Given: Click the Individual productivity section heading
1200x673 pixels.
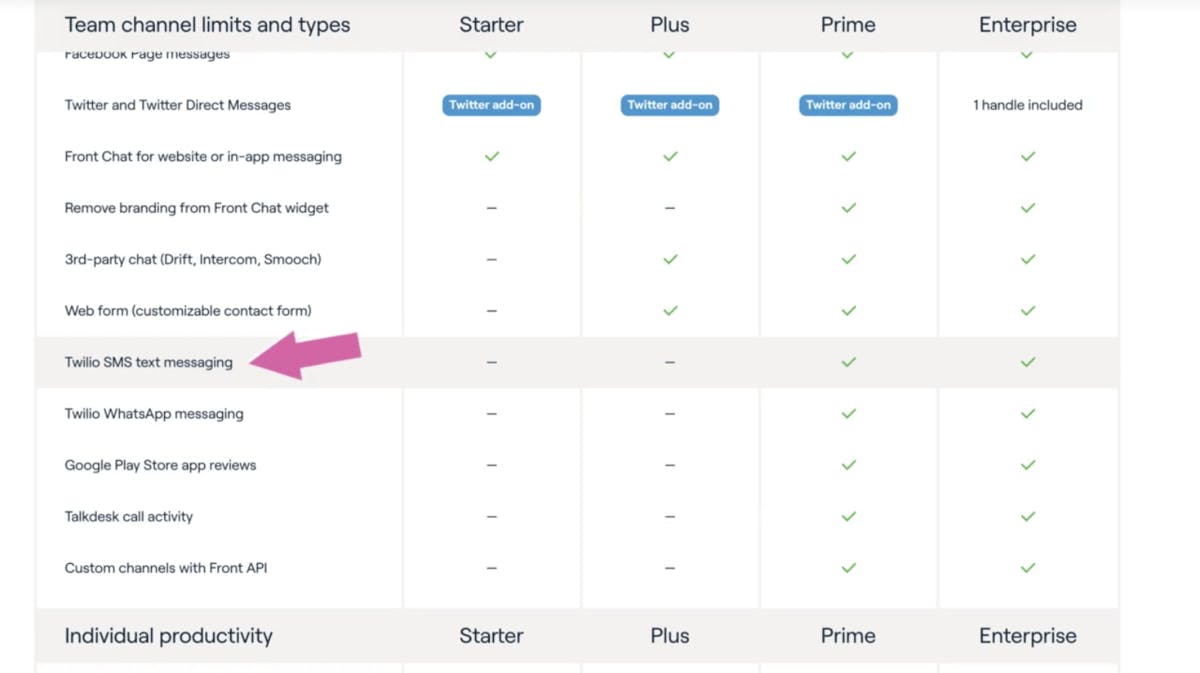Looking at the screenshot, I should 168,636.
